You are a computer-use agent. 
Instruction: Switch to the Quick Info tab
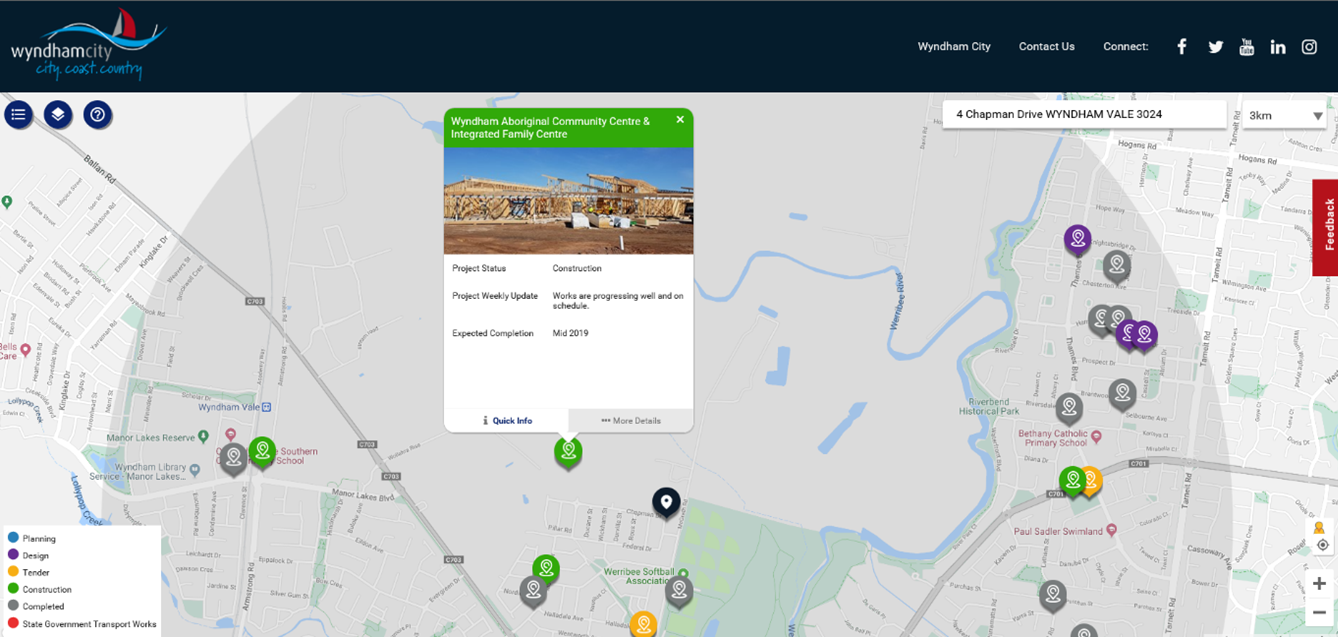(506, 421)
